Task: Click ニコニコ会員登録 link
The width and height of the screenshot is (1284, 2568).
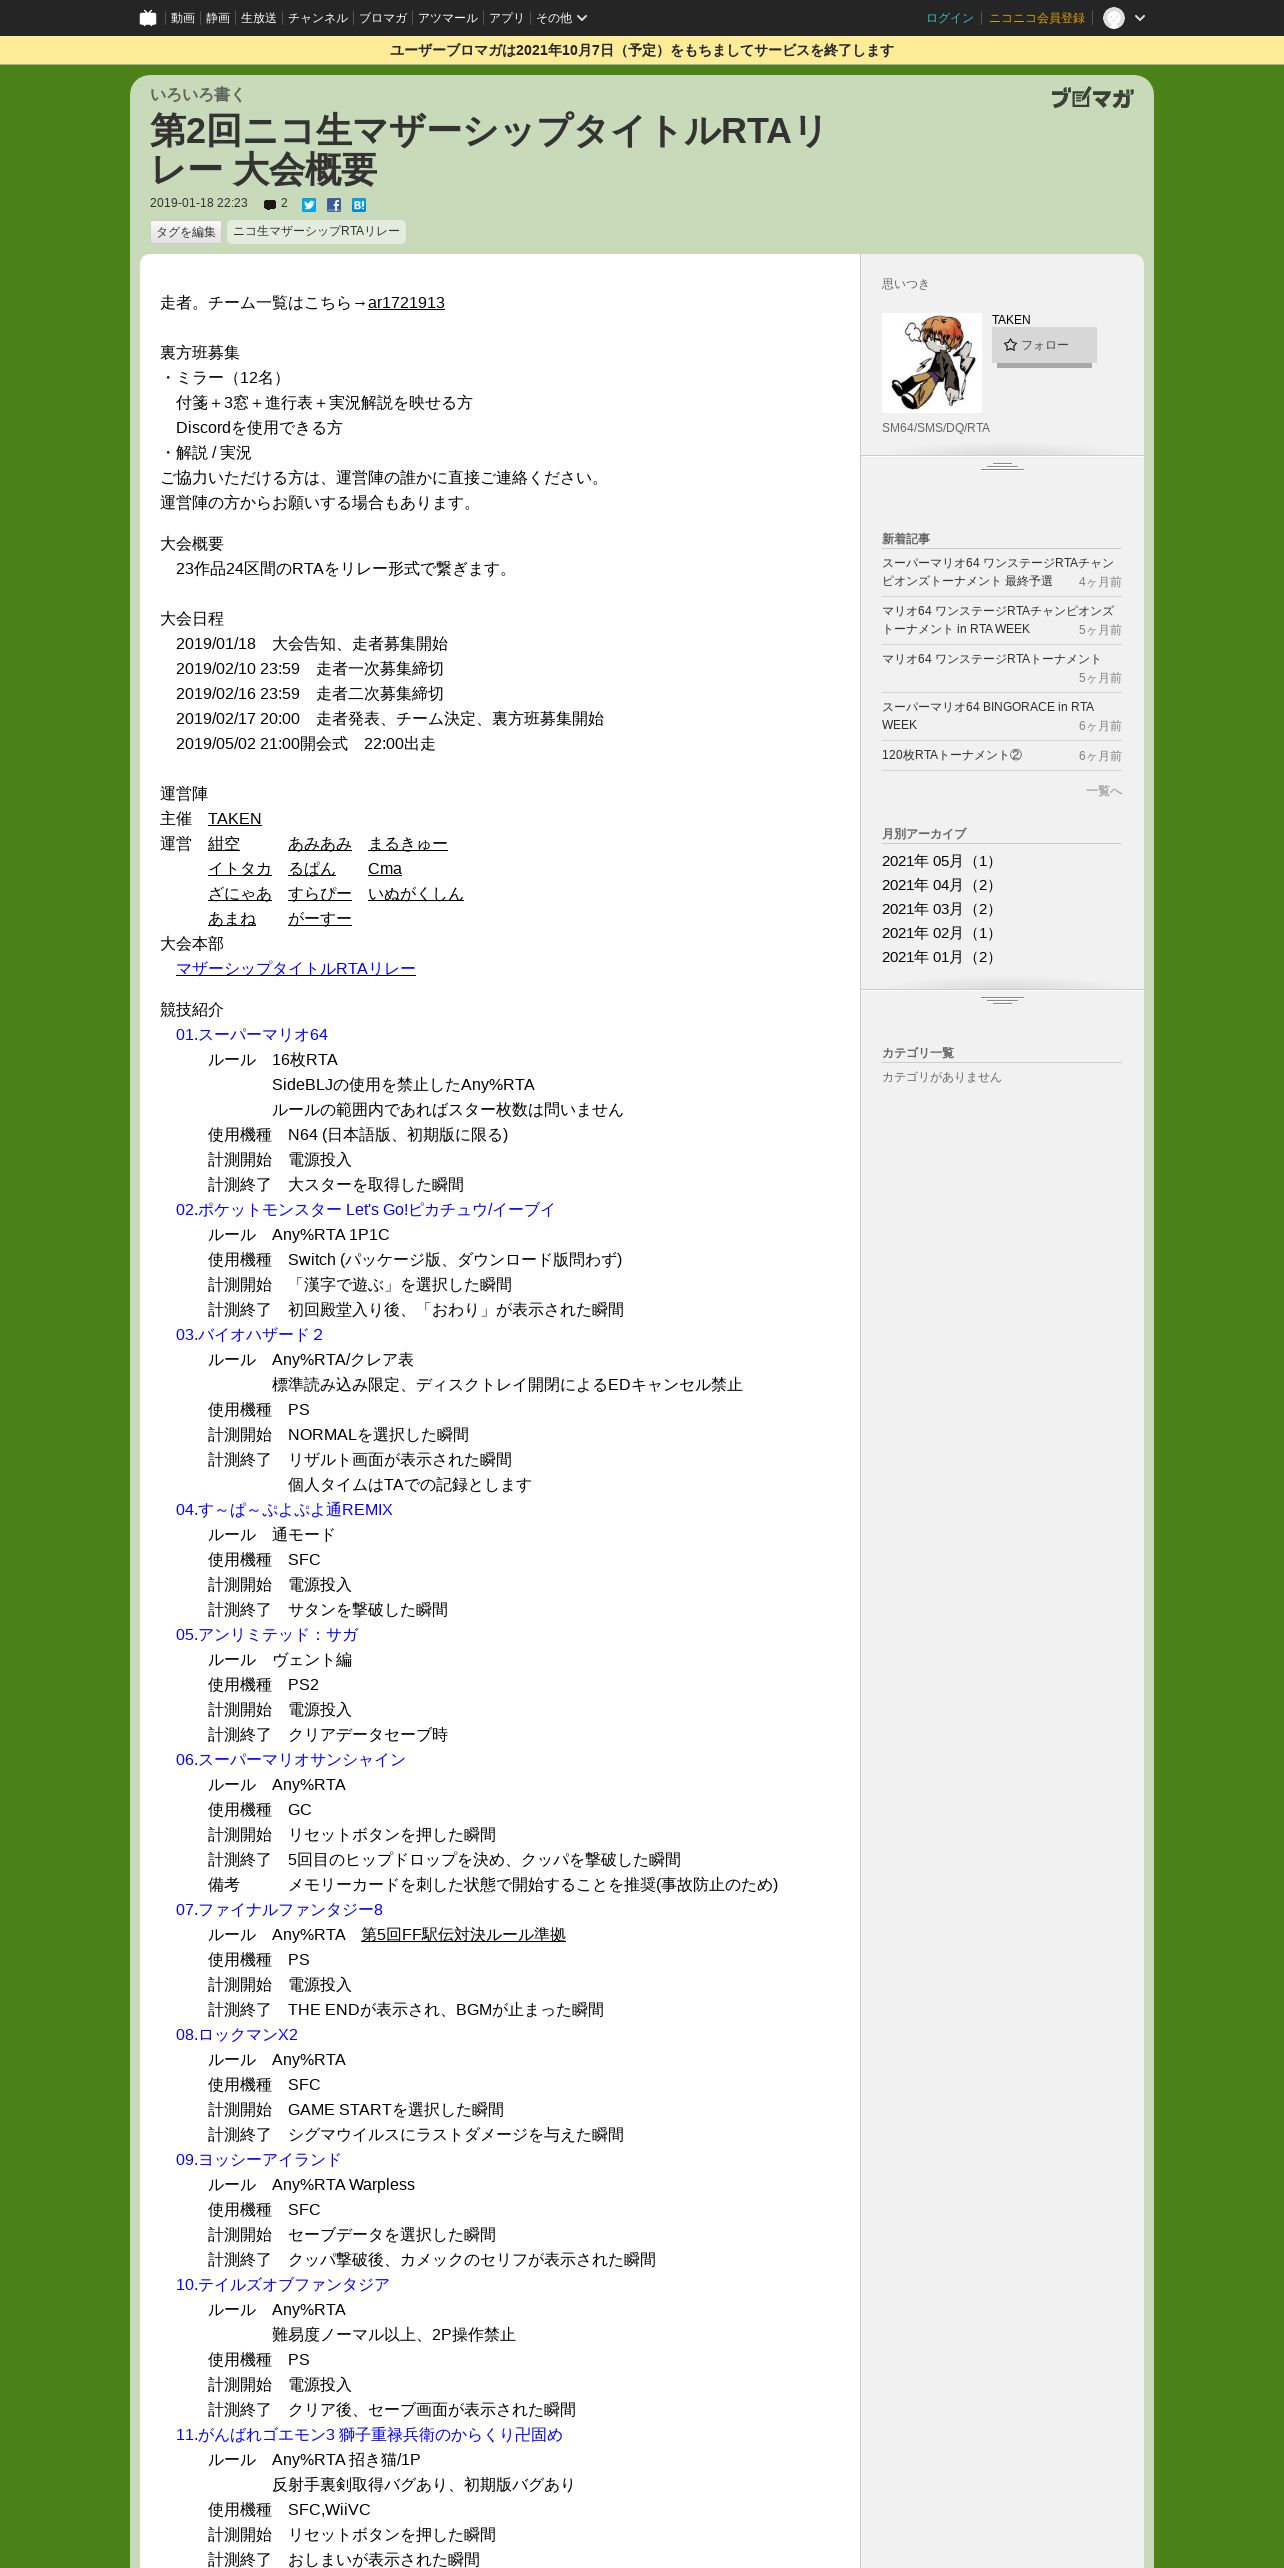Action: point(1037,18)
